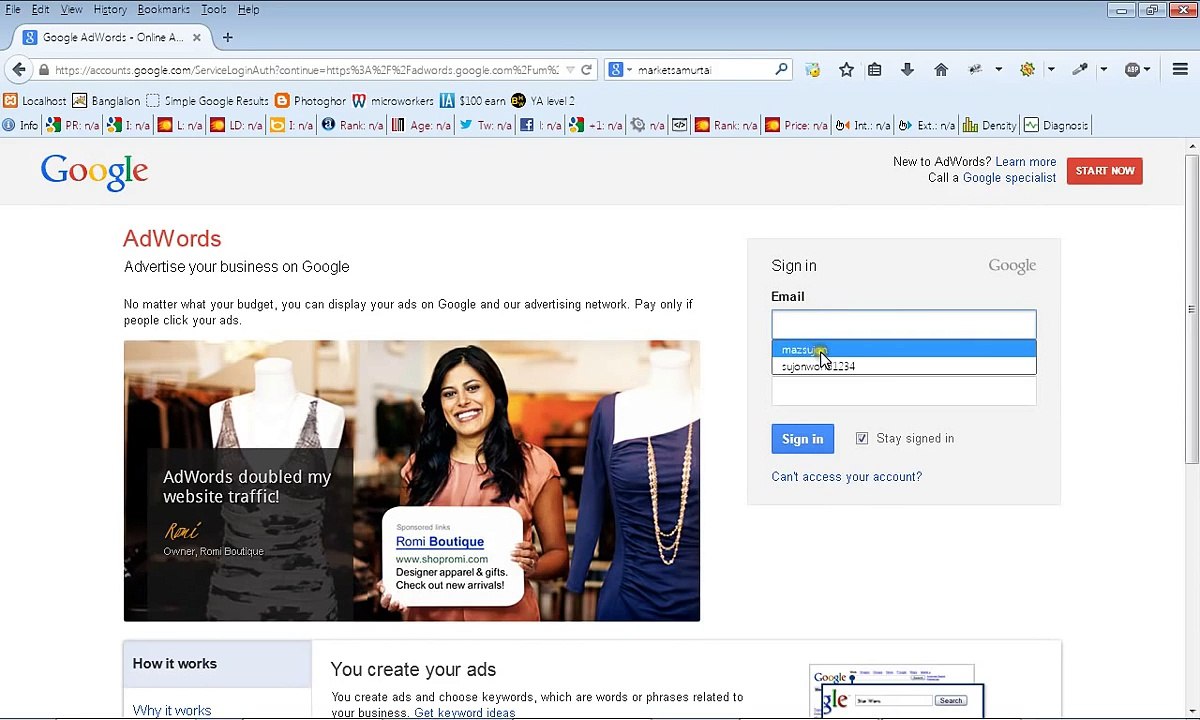Screen dimensions: 1200x720
Task: Open the History menu
Action: tap(110, 9)
